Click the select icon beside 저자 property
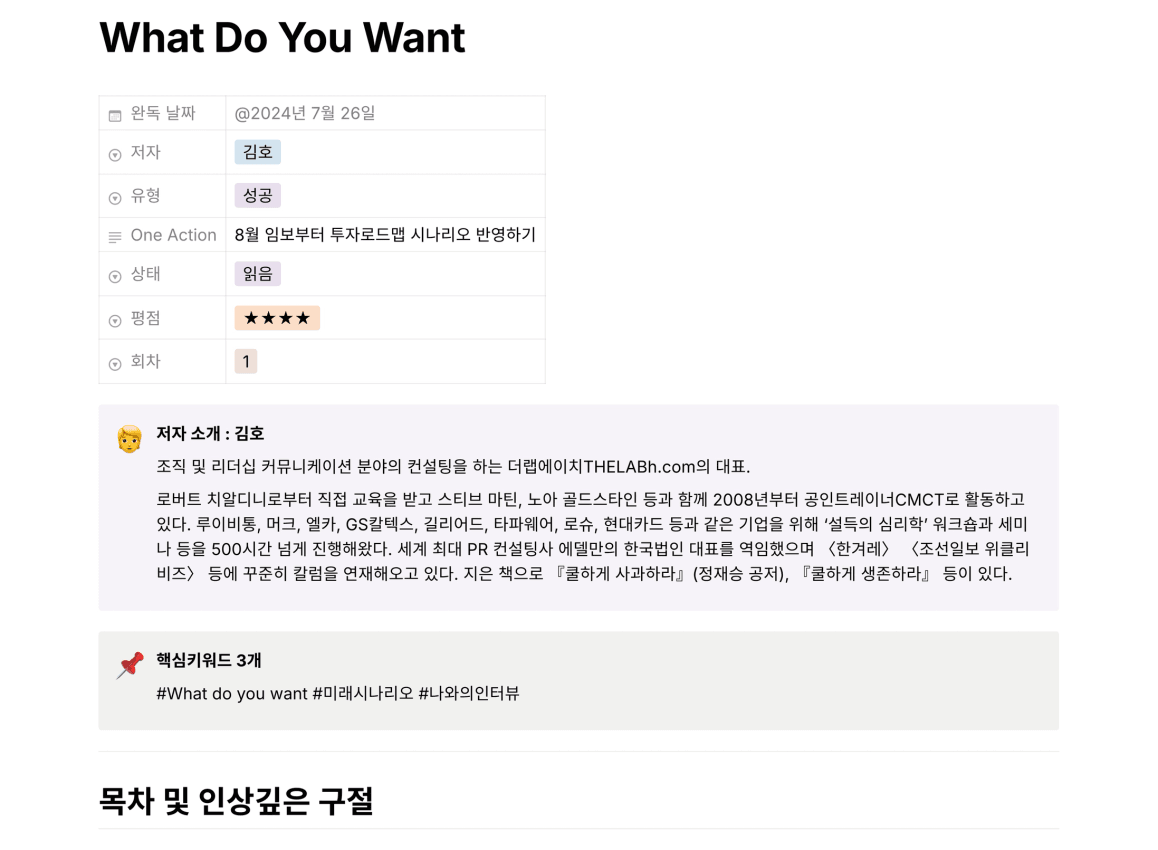Viewport: 1158px width, 850px height. point(114,155)
